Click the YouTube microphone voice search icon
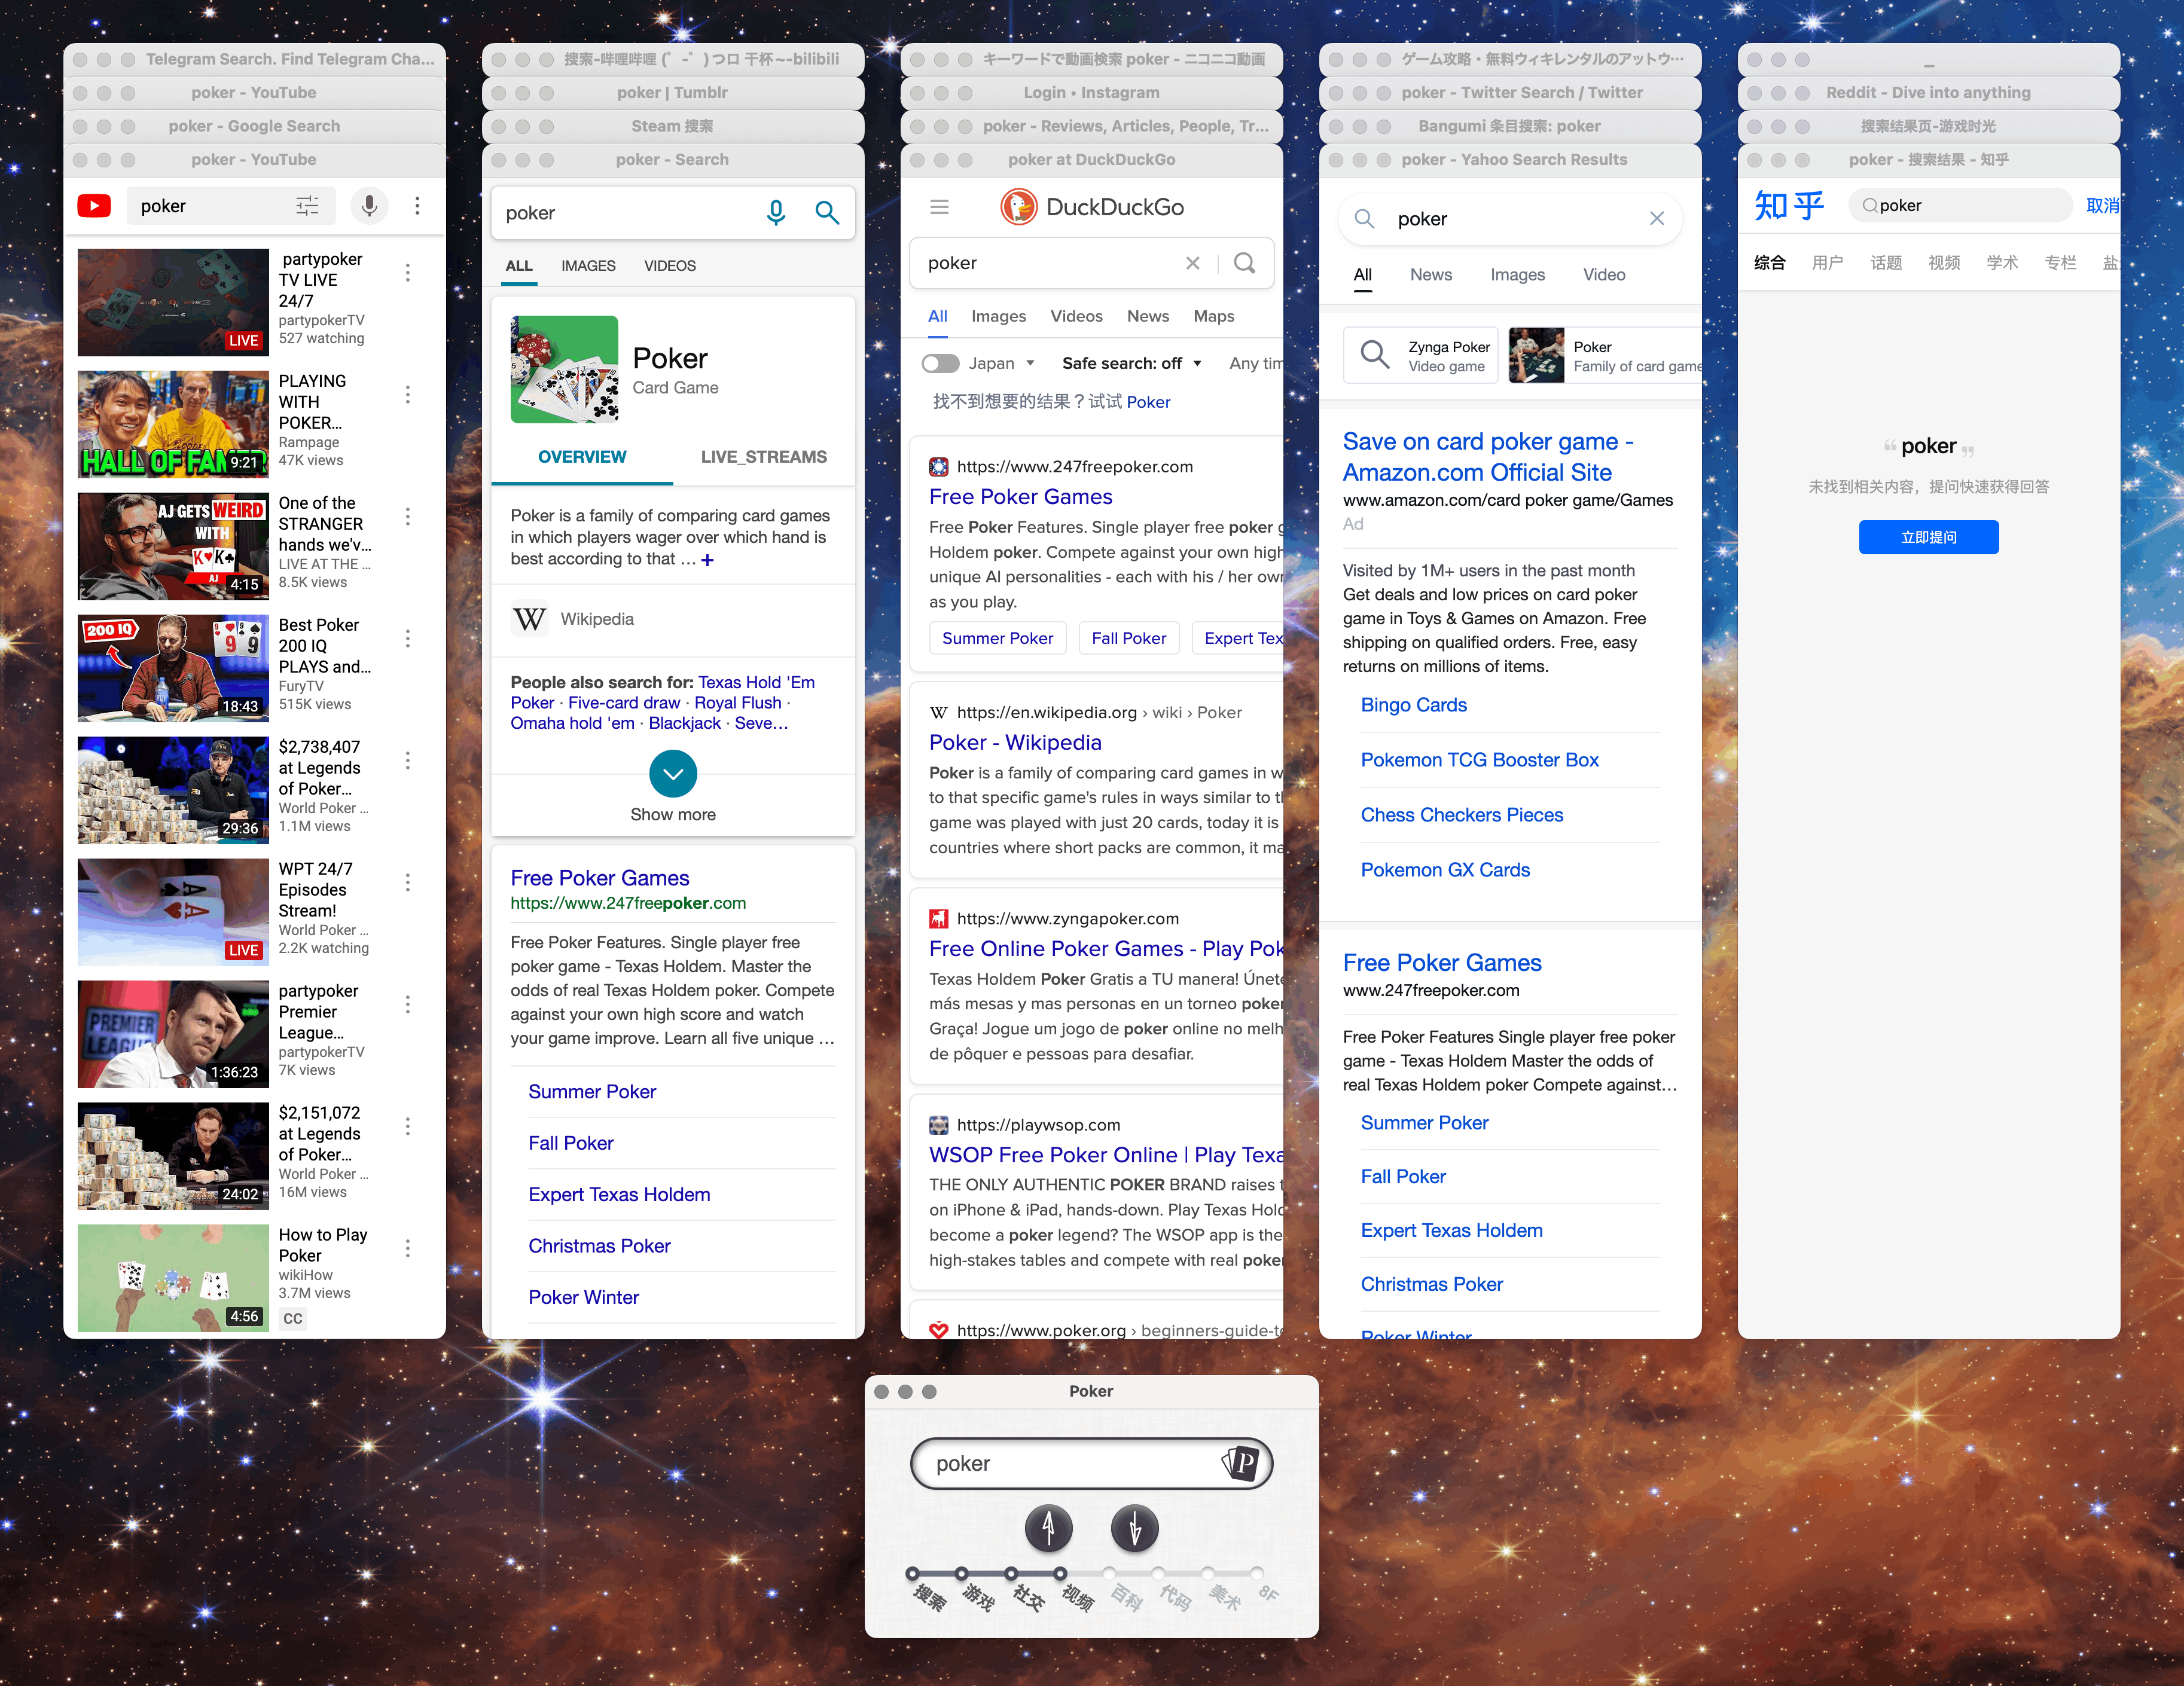Viewport: 2184px width, 1686px height. pos(369,206)
